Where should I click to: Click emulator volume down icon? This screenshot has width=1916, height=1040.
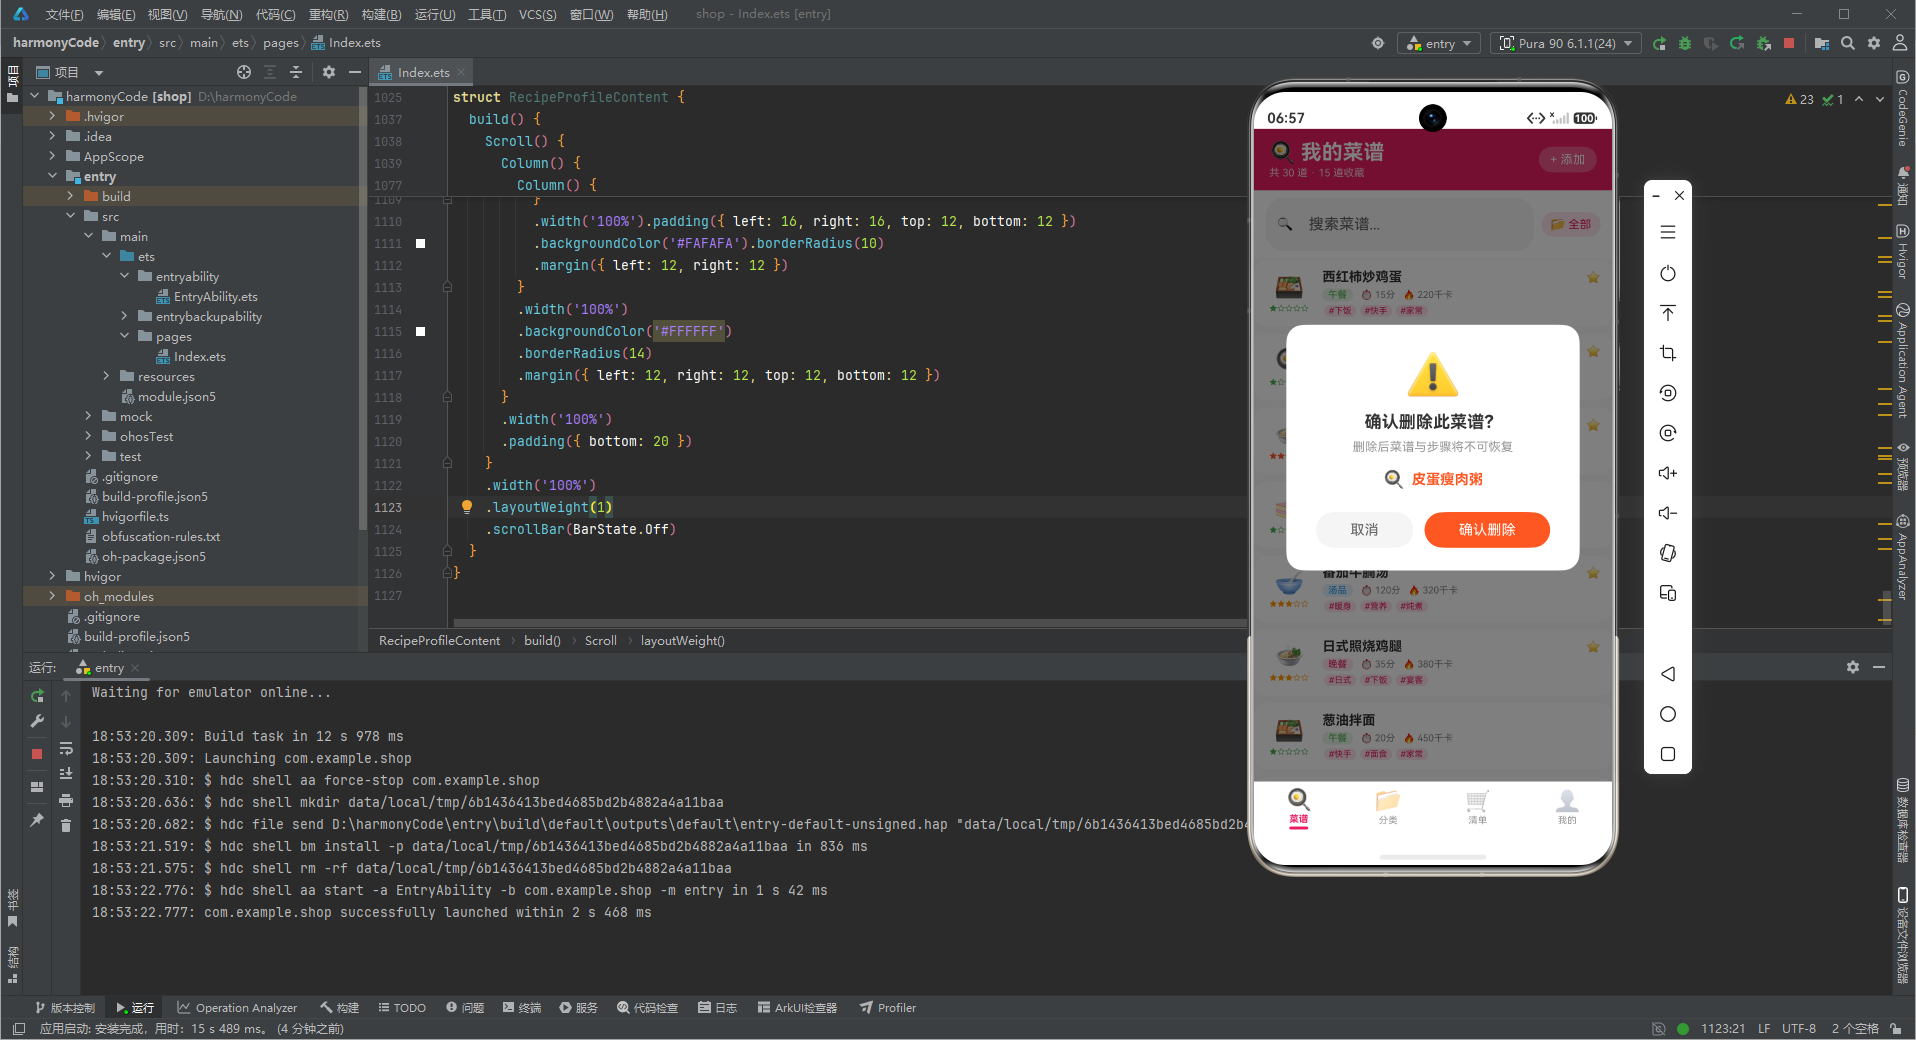tap(1668, 513)
